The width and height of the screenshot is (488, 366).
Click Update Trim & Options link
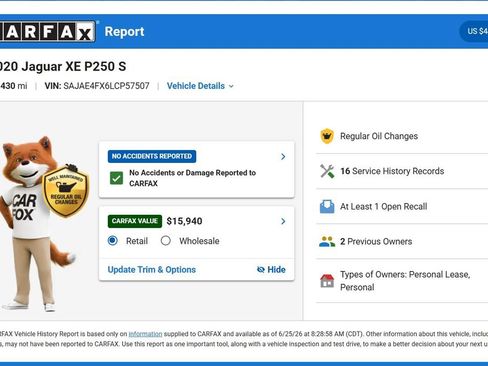click(x=152, y=269)
